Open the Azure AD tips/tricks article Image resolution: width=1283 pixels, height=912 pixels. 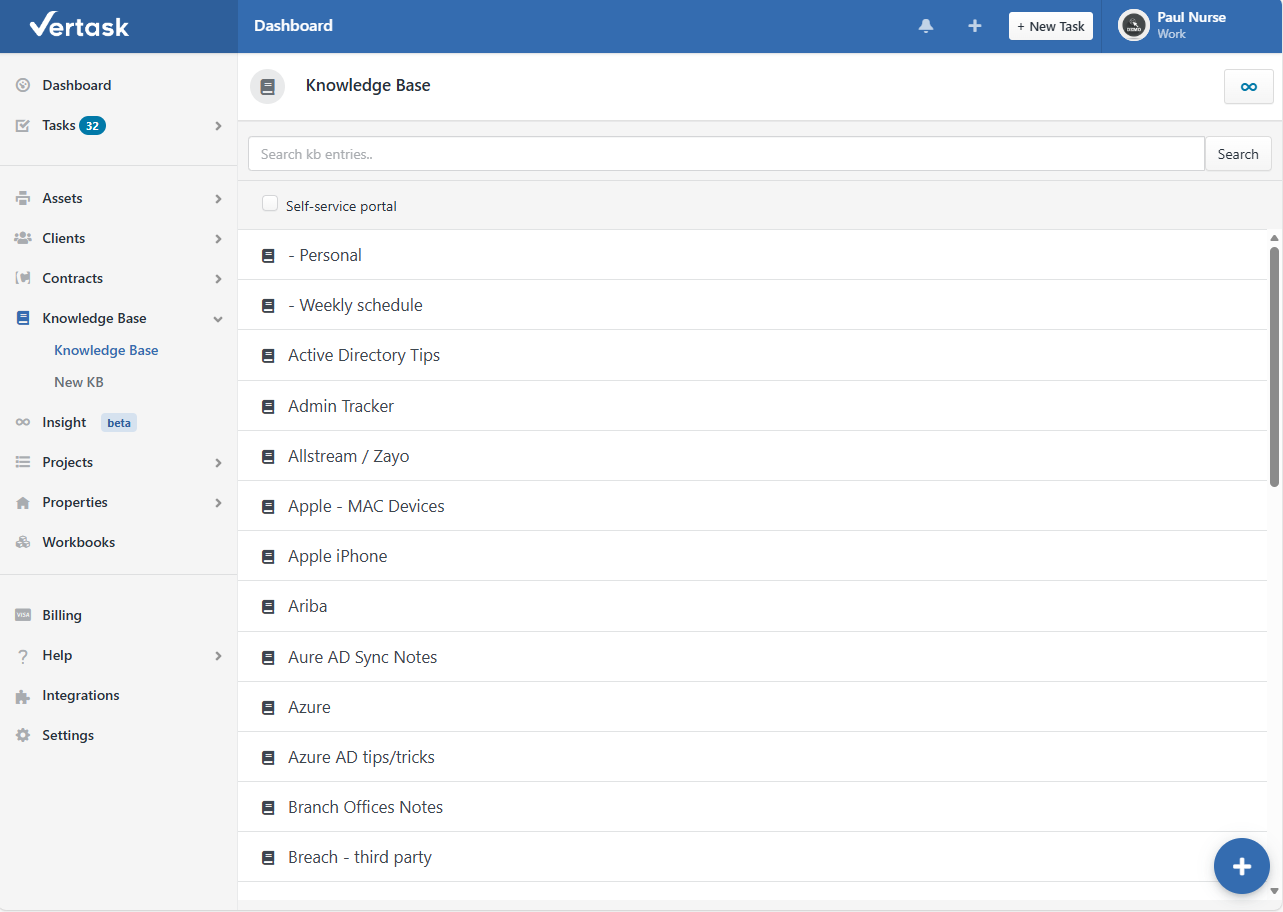[361, 757]
